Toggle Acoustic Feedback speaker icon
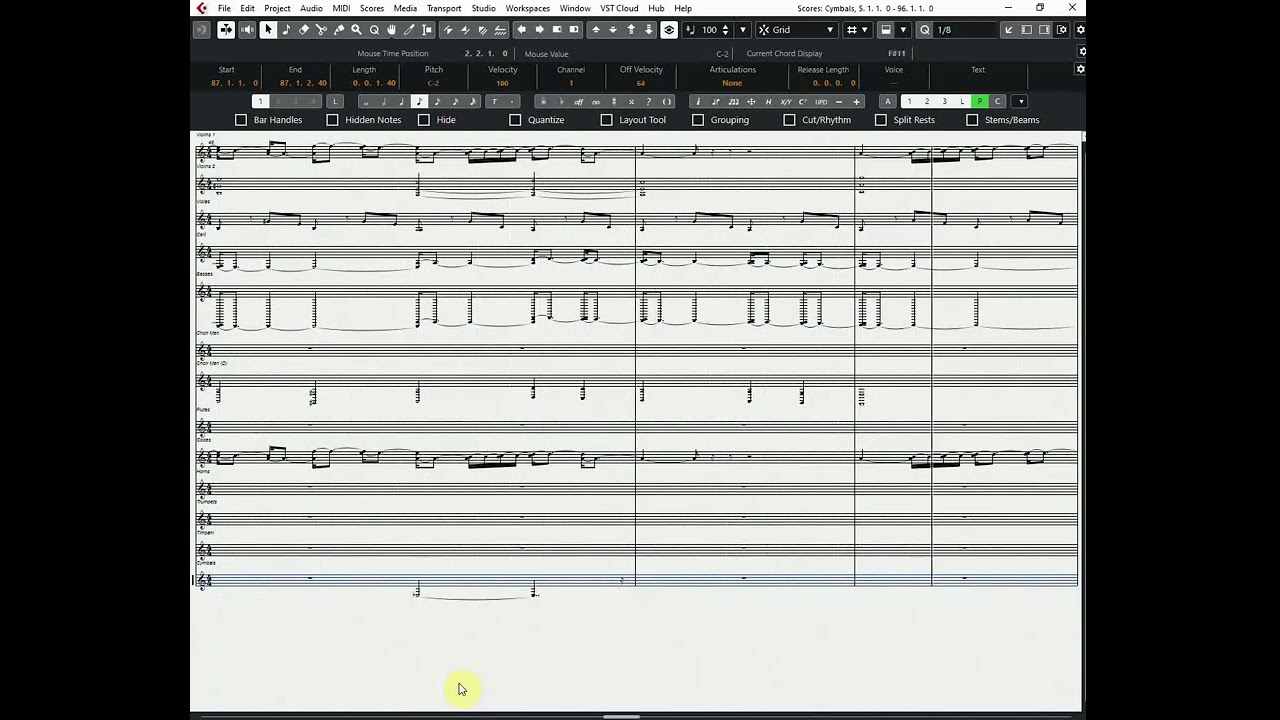 pos(247,30)
